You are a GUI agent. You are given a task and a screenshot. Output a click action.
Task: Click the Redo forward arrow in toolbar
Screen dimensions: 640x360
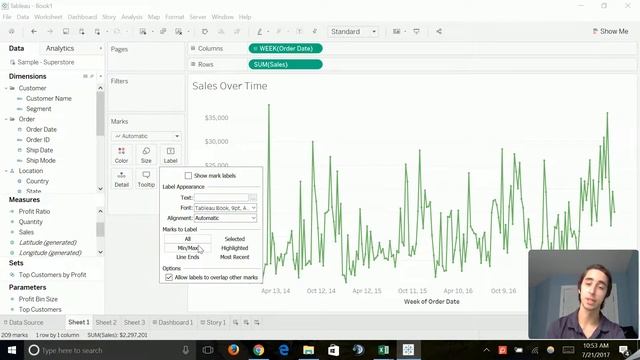coord(50,31)
